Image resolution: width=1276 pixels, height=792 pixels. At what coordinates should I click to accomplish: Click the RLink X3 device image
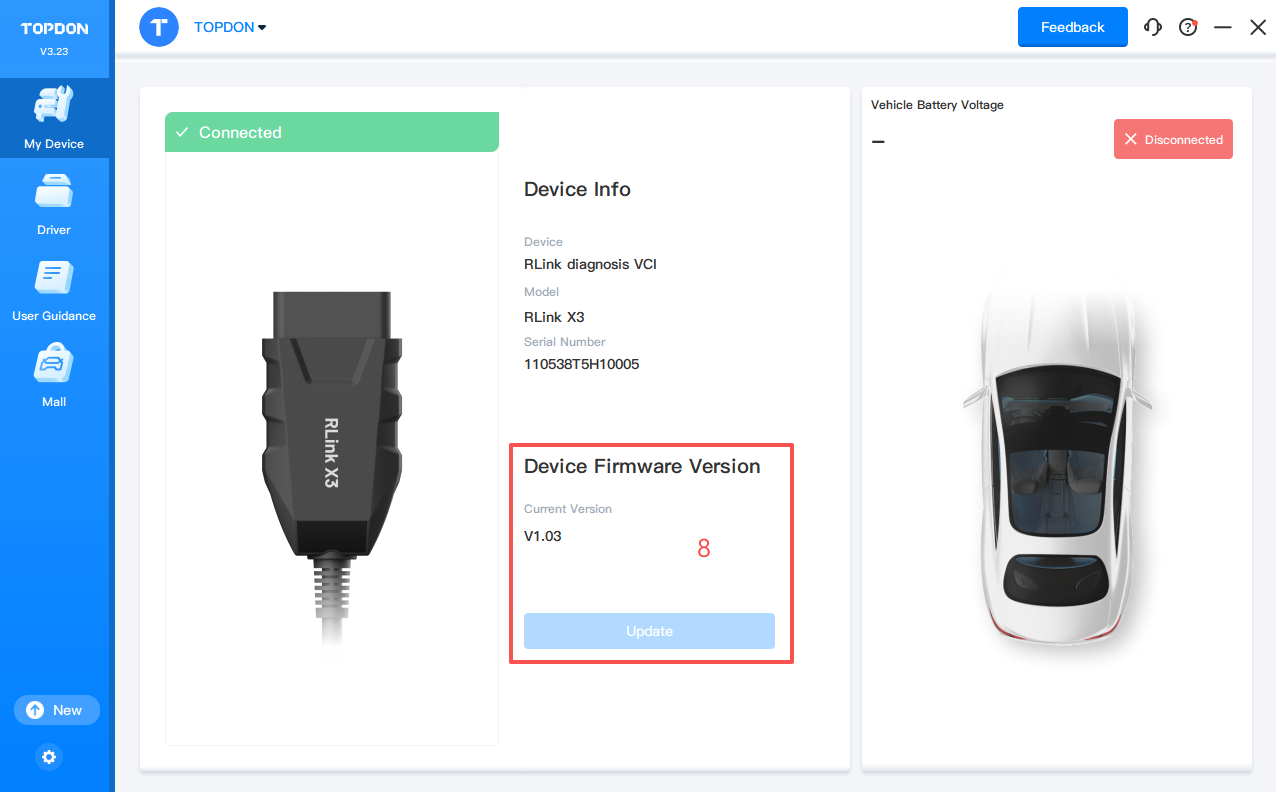(332, 450)
